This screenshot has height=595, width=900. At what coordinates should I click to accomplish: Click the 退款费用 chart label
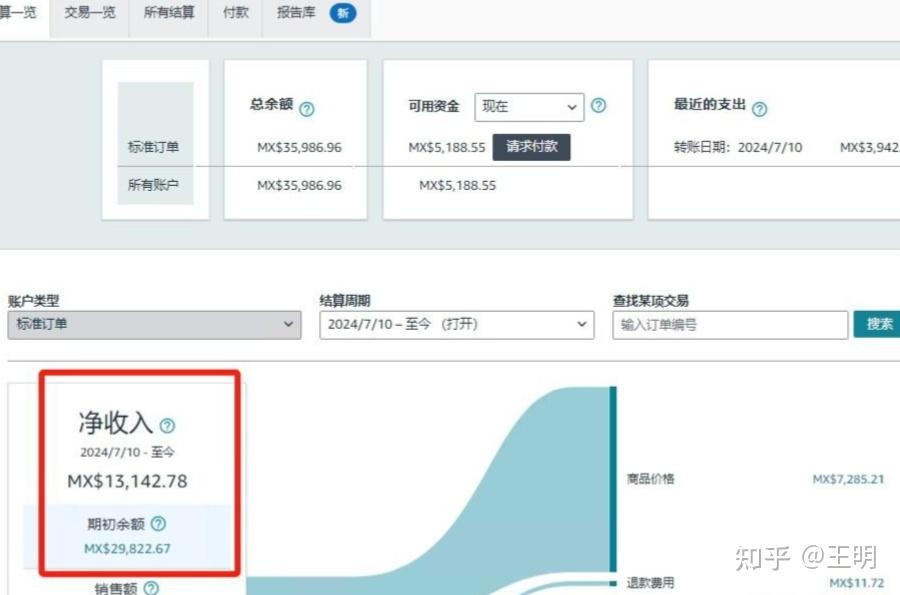(650, 583)
